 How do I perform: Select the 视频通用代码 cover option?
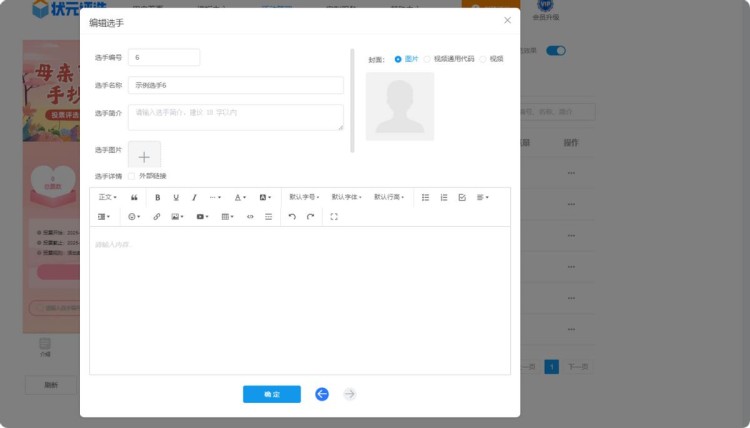coord(427,59)
